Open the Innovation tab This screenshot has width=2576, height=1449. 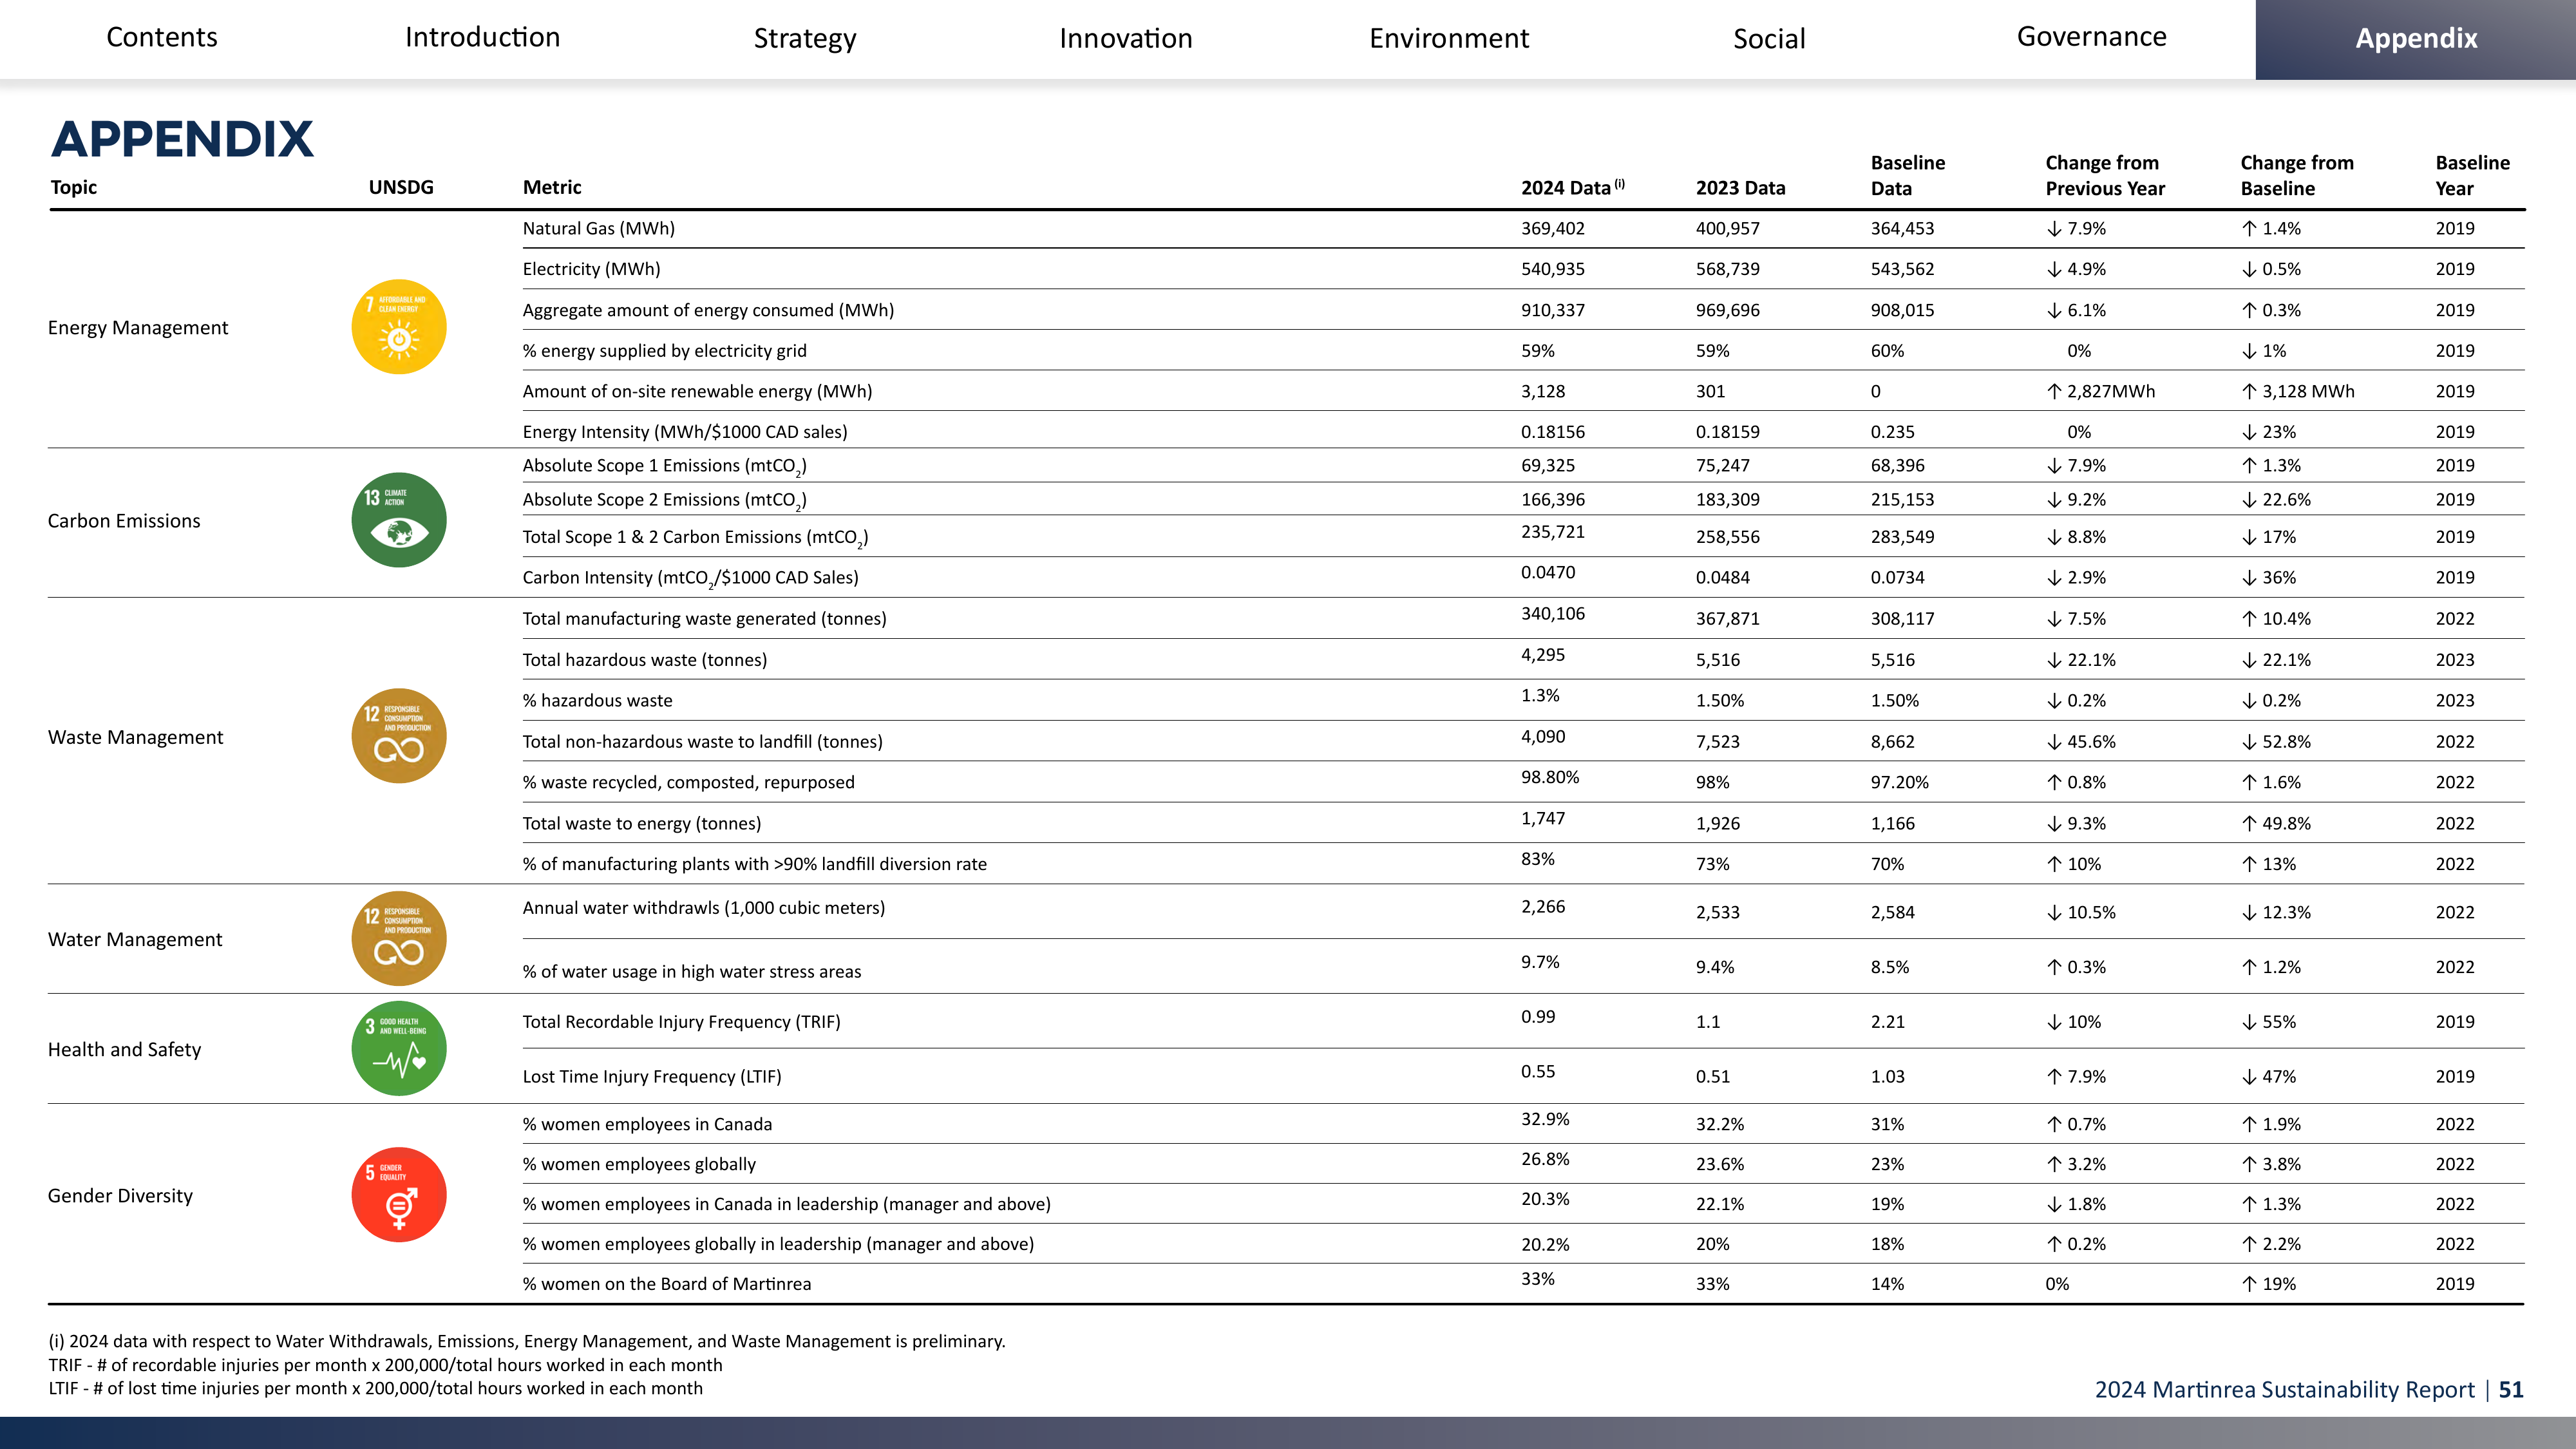(x=1127, y=38)
